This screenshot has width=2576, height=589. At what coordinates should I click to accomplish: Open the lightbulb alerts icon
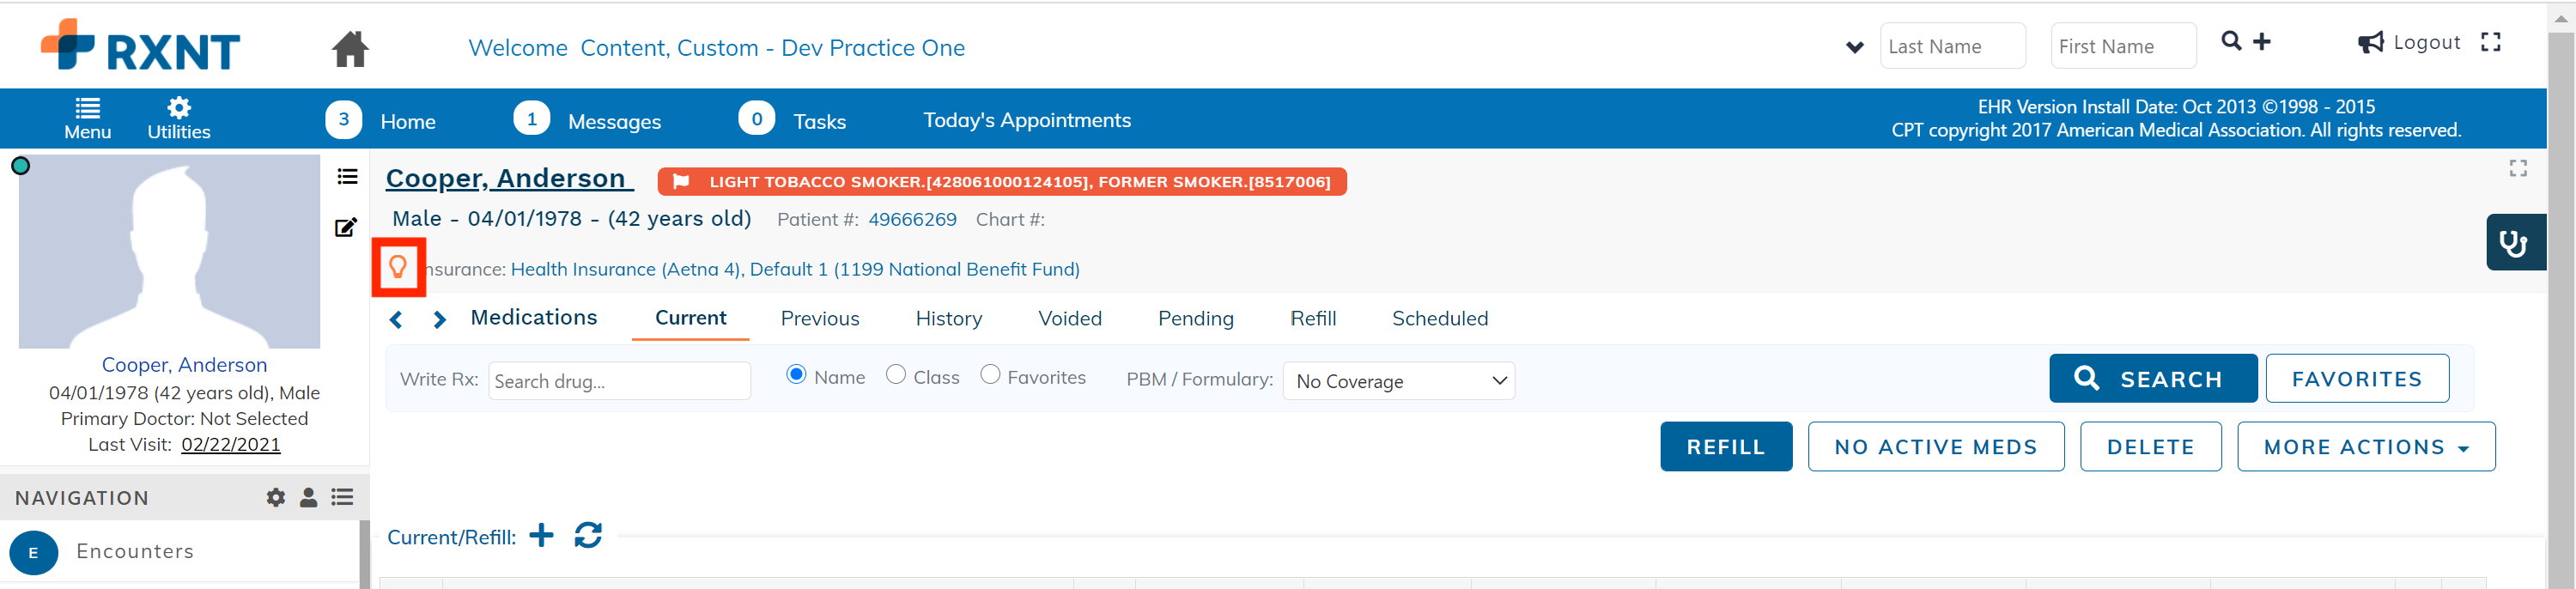(x=398, y=267)
